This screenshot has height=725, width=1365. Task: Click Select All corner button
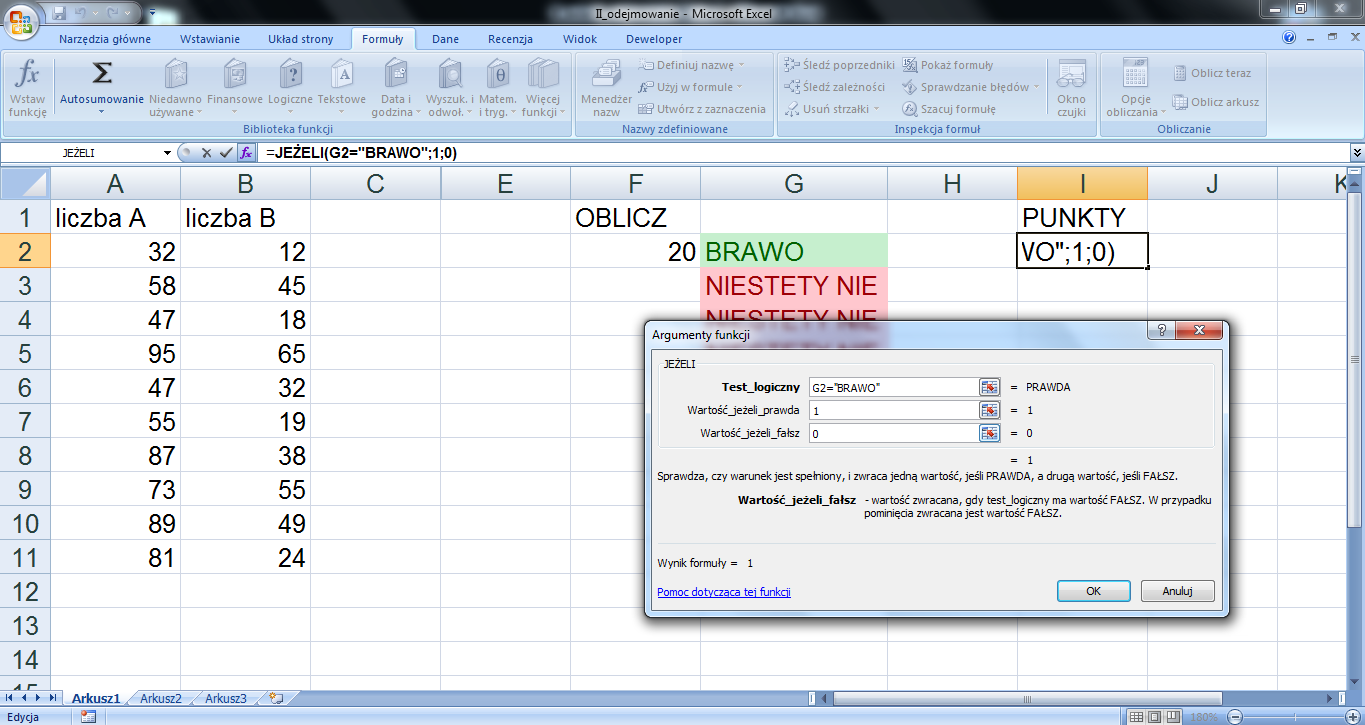(25, 184)
